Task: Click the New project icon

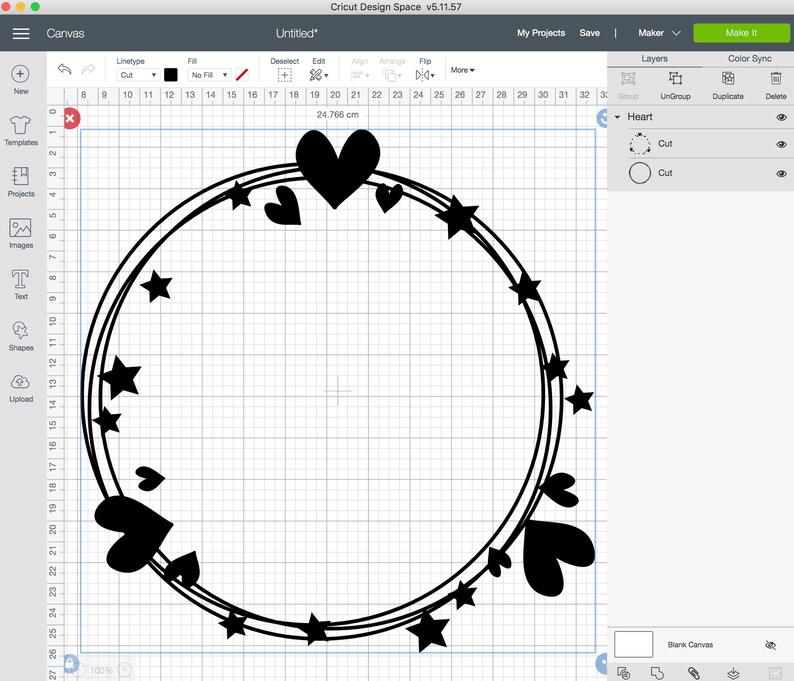Action: [x=20, y=74]
